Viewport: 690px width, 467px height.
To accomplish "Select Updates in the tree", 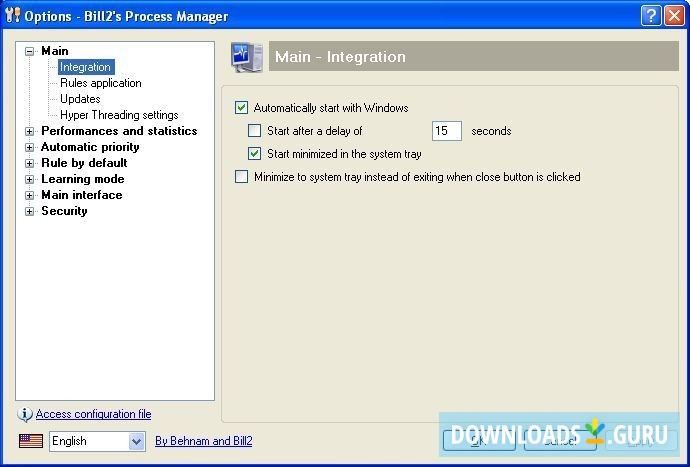I will (80, 99).
